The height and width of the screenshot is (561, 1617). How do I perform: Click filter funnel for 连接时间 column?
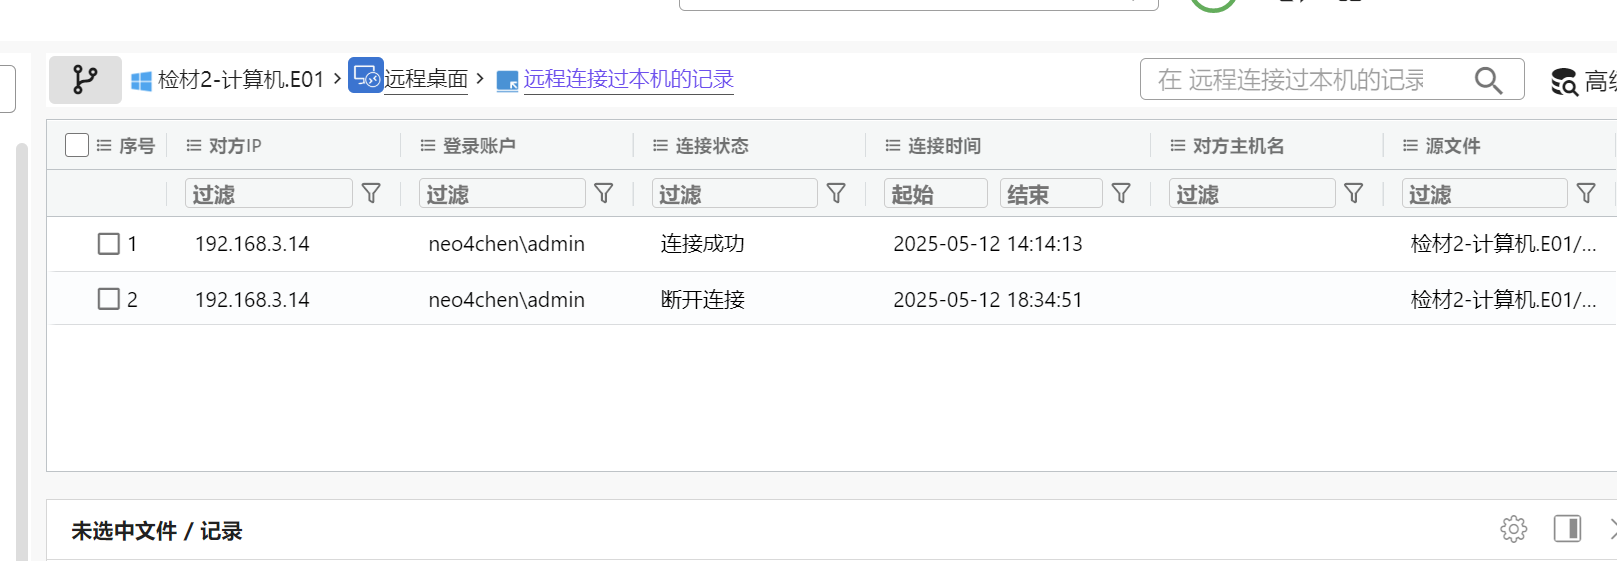point(1122,193)
